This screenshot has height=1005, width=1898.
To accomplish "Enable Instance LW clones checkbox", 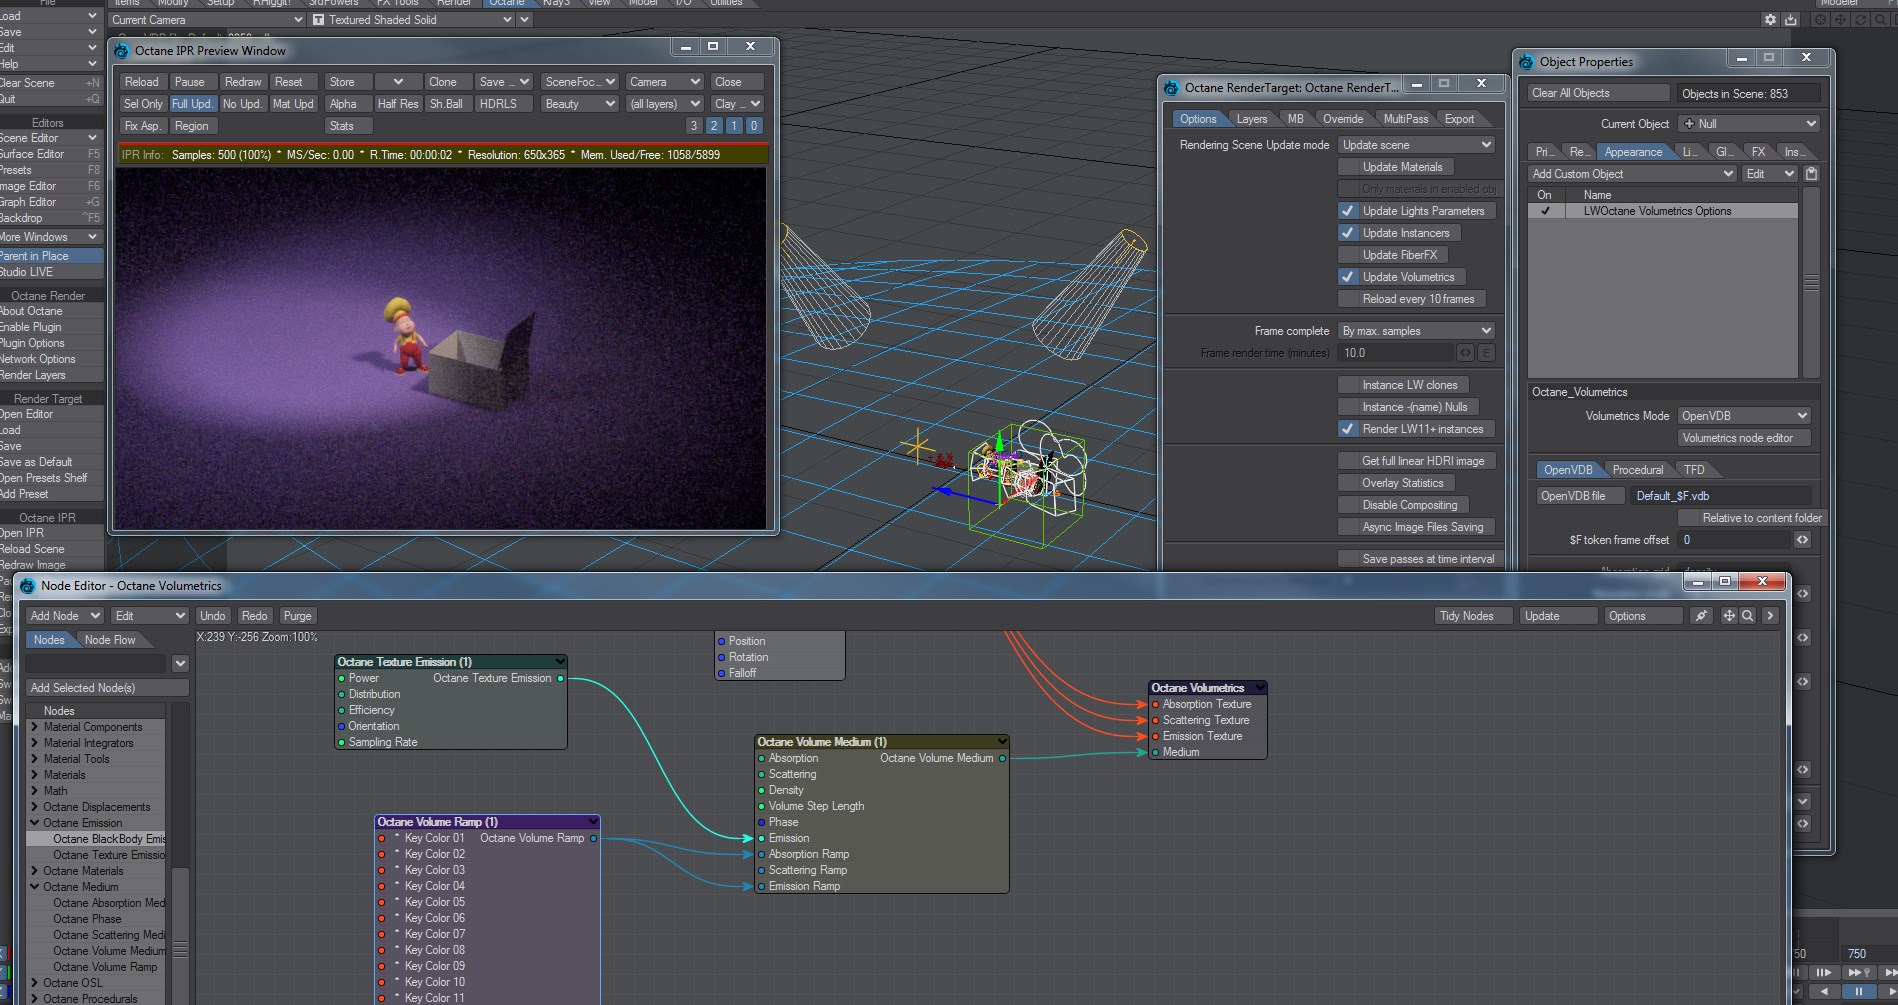I will [1348, 385].
